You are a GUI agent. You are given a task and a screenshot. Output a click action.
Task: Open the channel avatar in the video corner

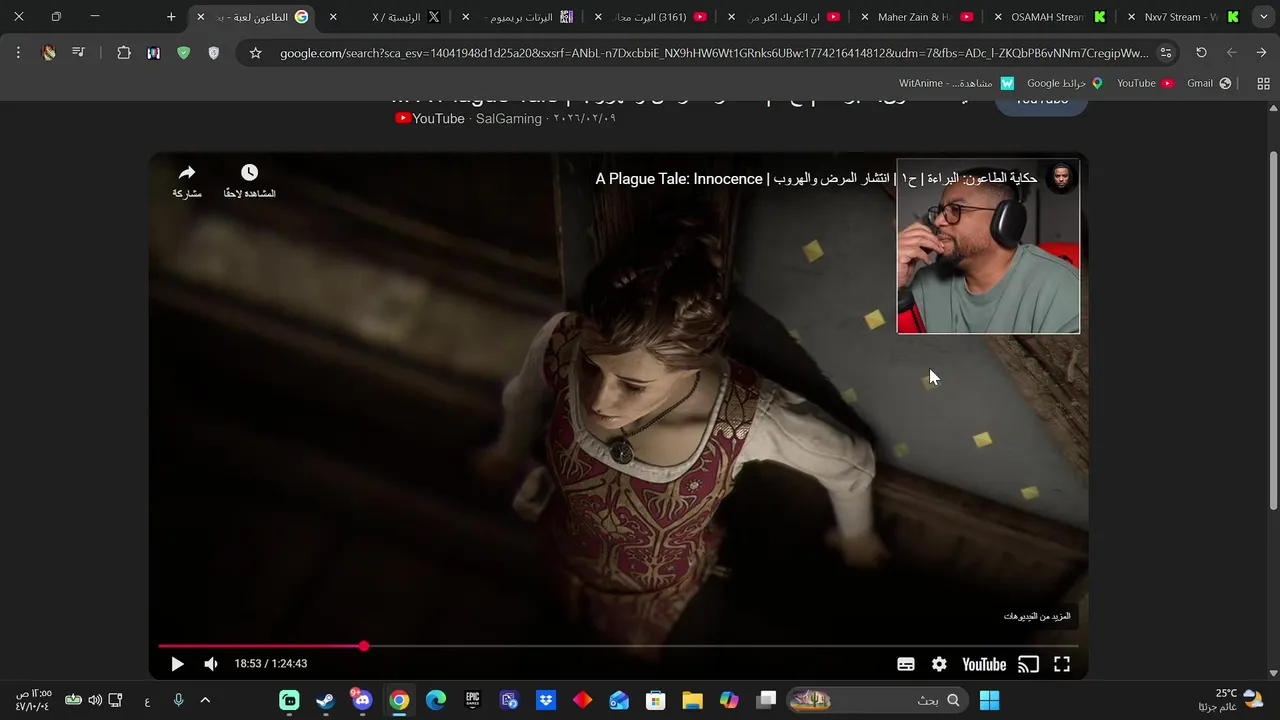click(x=1061, y=179)
